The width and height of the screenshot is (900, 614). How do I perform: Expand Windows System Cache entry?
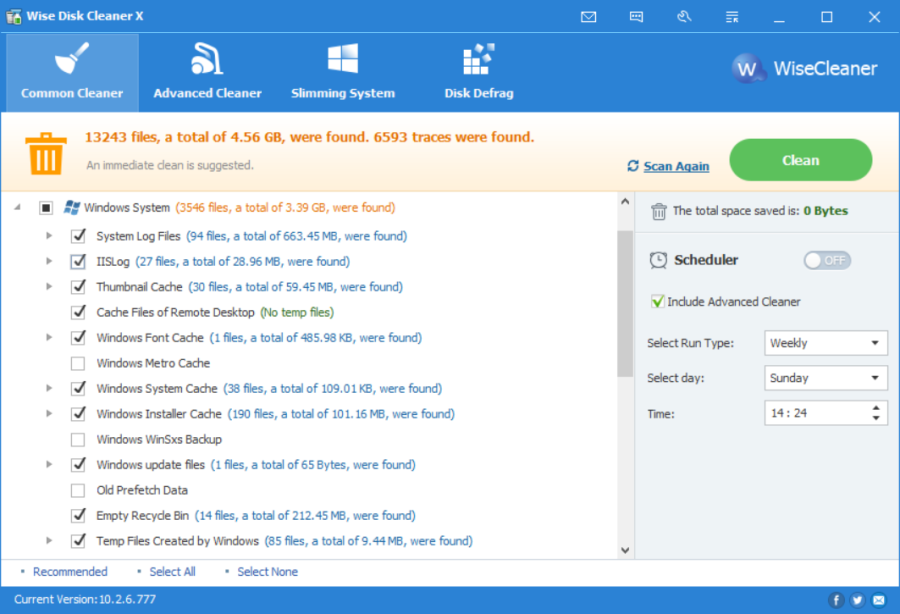pos(49,388)
